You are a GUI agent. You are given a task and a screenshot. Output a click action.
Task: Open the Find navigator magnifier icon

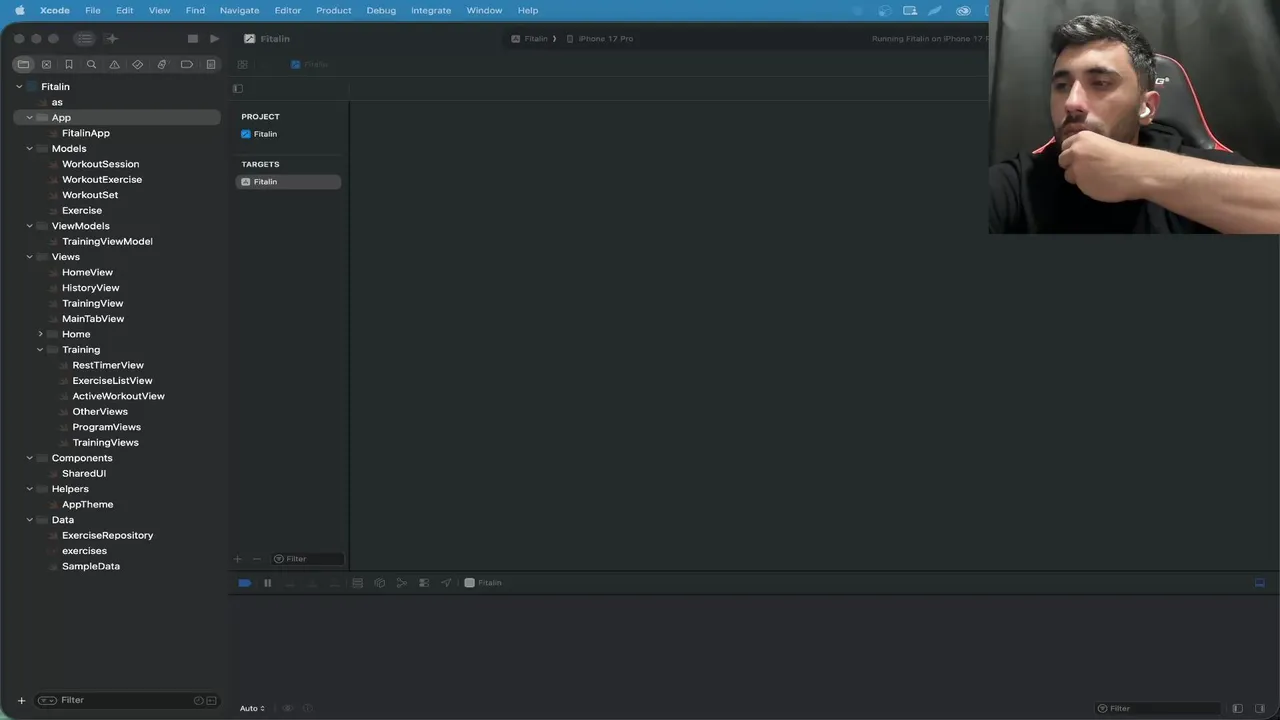(91, 64)
